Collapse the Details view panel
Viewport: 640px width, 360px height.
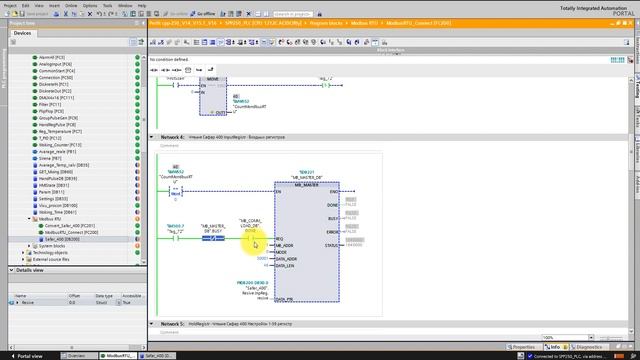click(11, 270)
